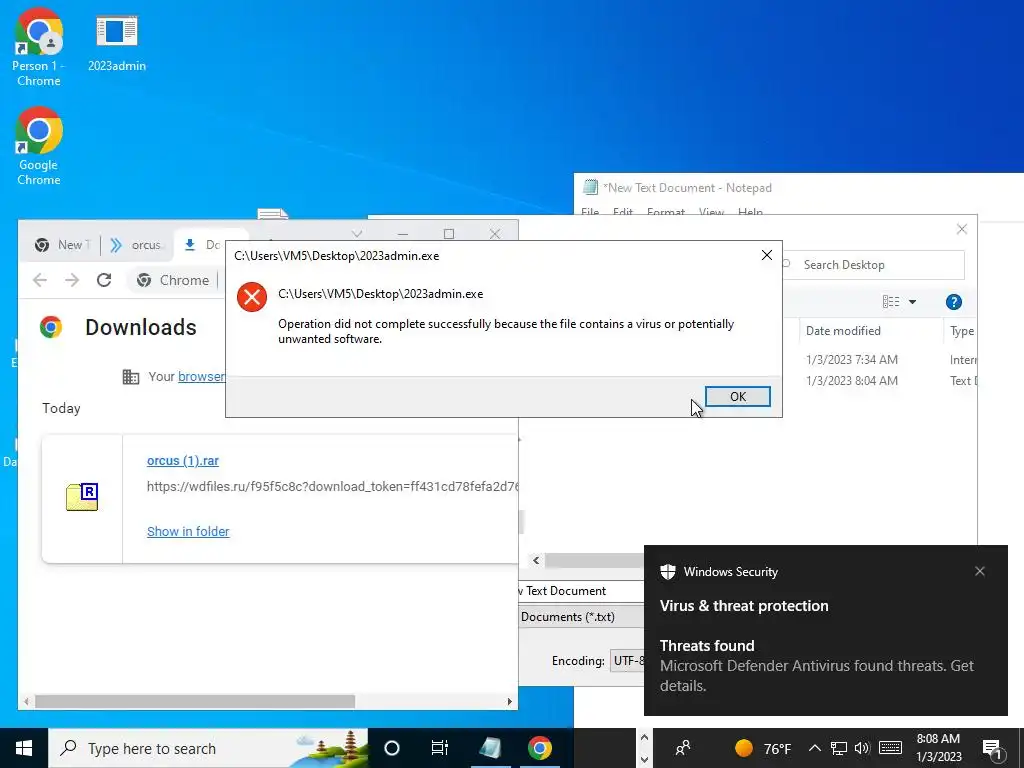1024x768 pixels.
Task: Reload the Chrome Downloads page
Action: 104,280
